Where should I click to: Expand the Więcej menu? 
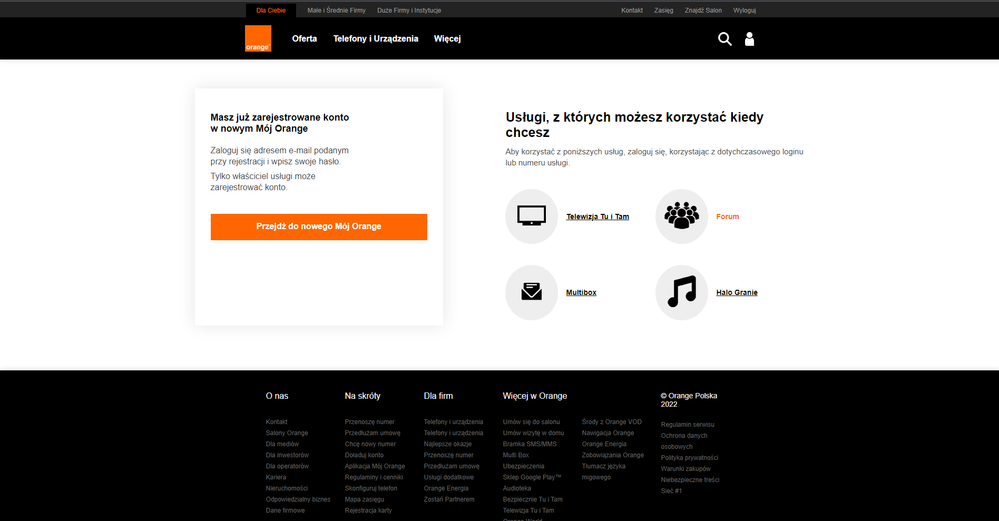pyautogui.click(x=447, y=39)
